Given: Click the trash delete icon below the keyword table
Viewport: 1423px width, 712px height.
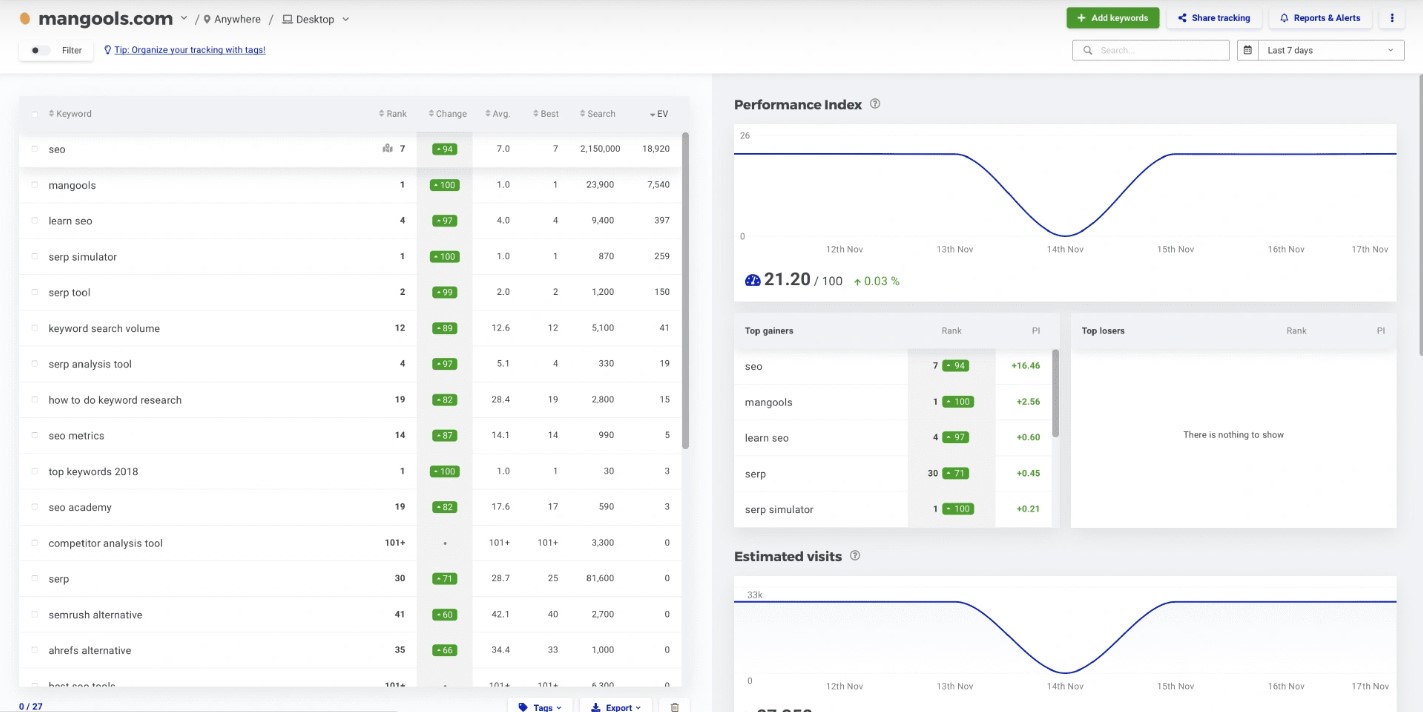Looking at the screenshot, I should 674,707.
